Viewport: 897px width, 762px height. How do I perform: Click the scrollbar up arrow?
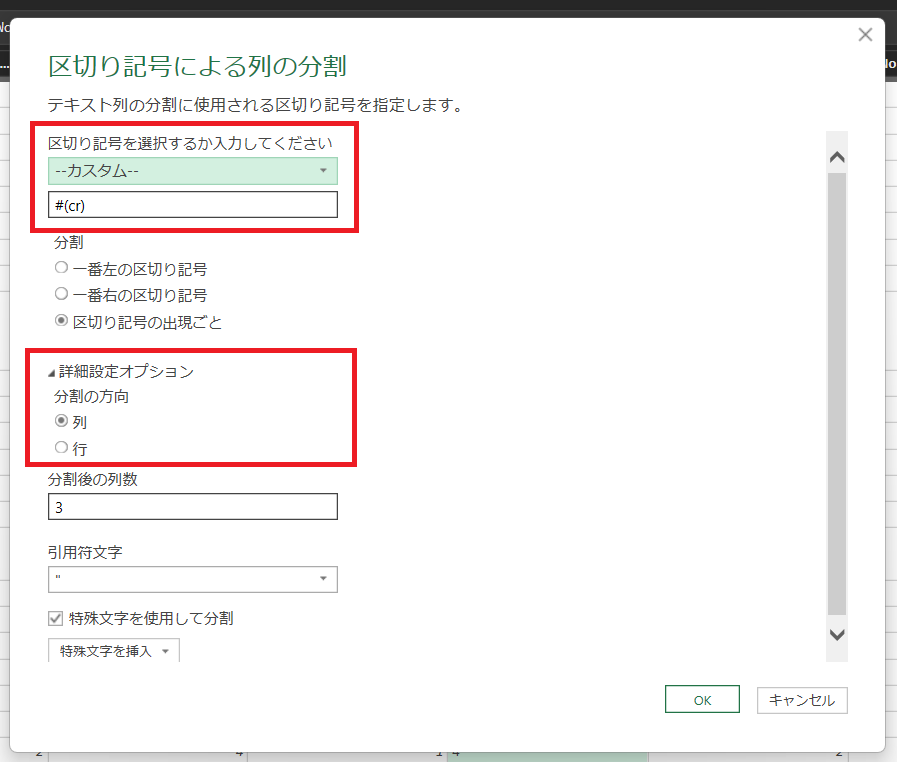(837, 157)
